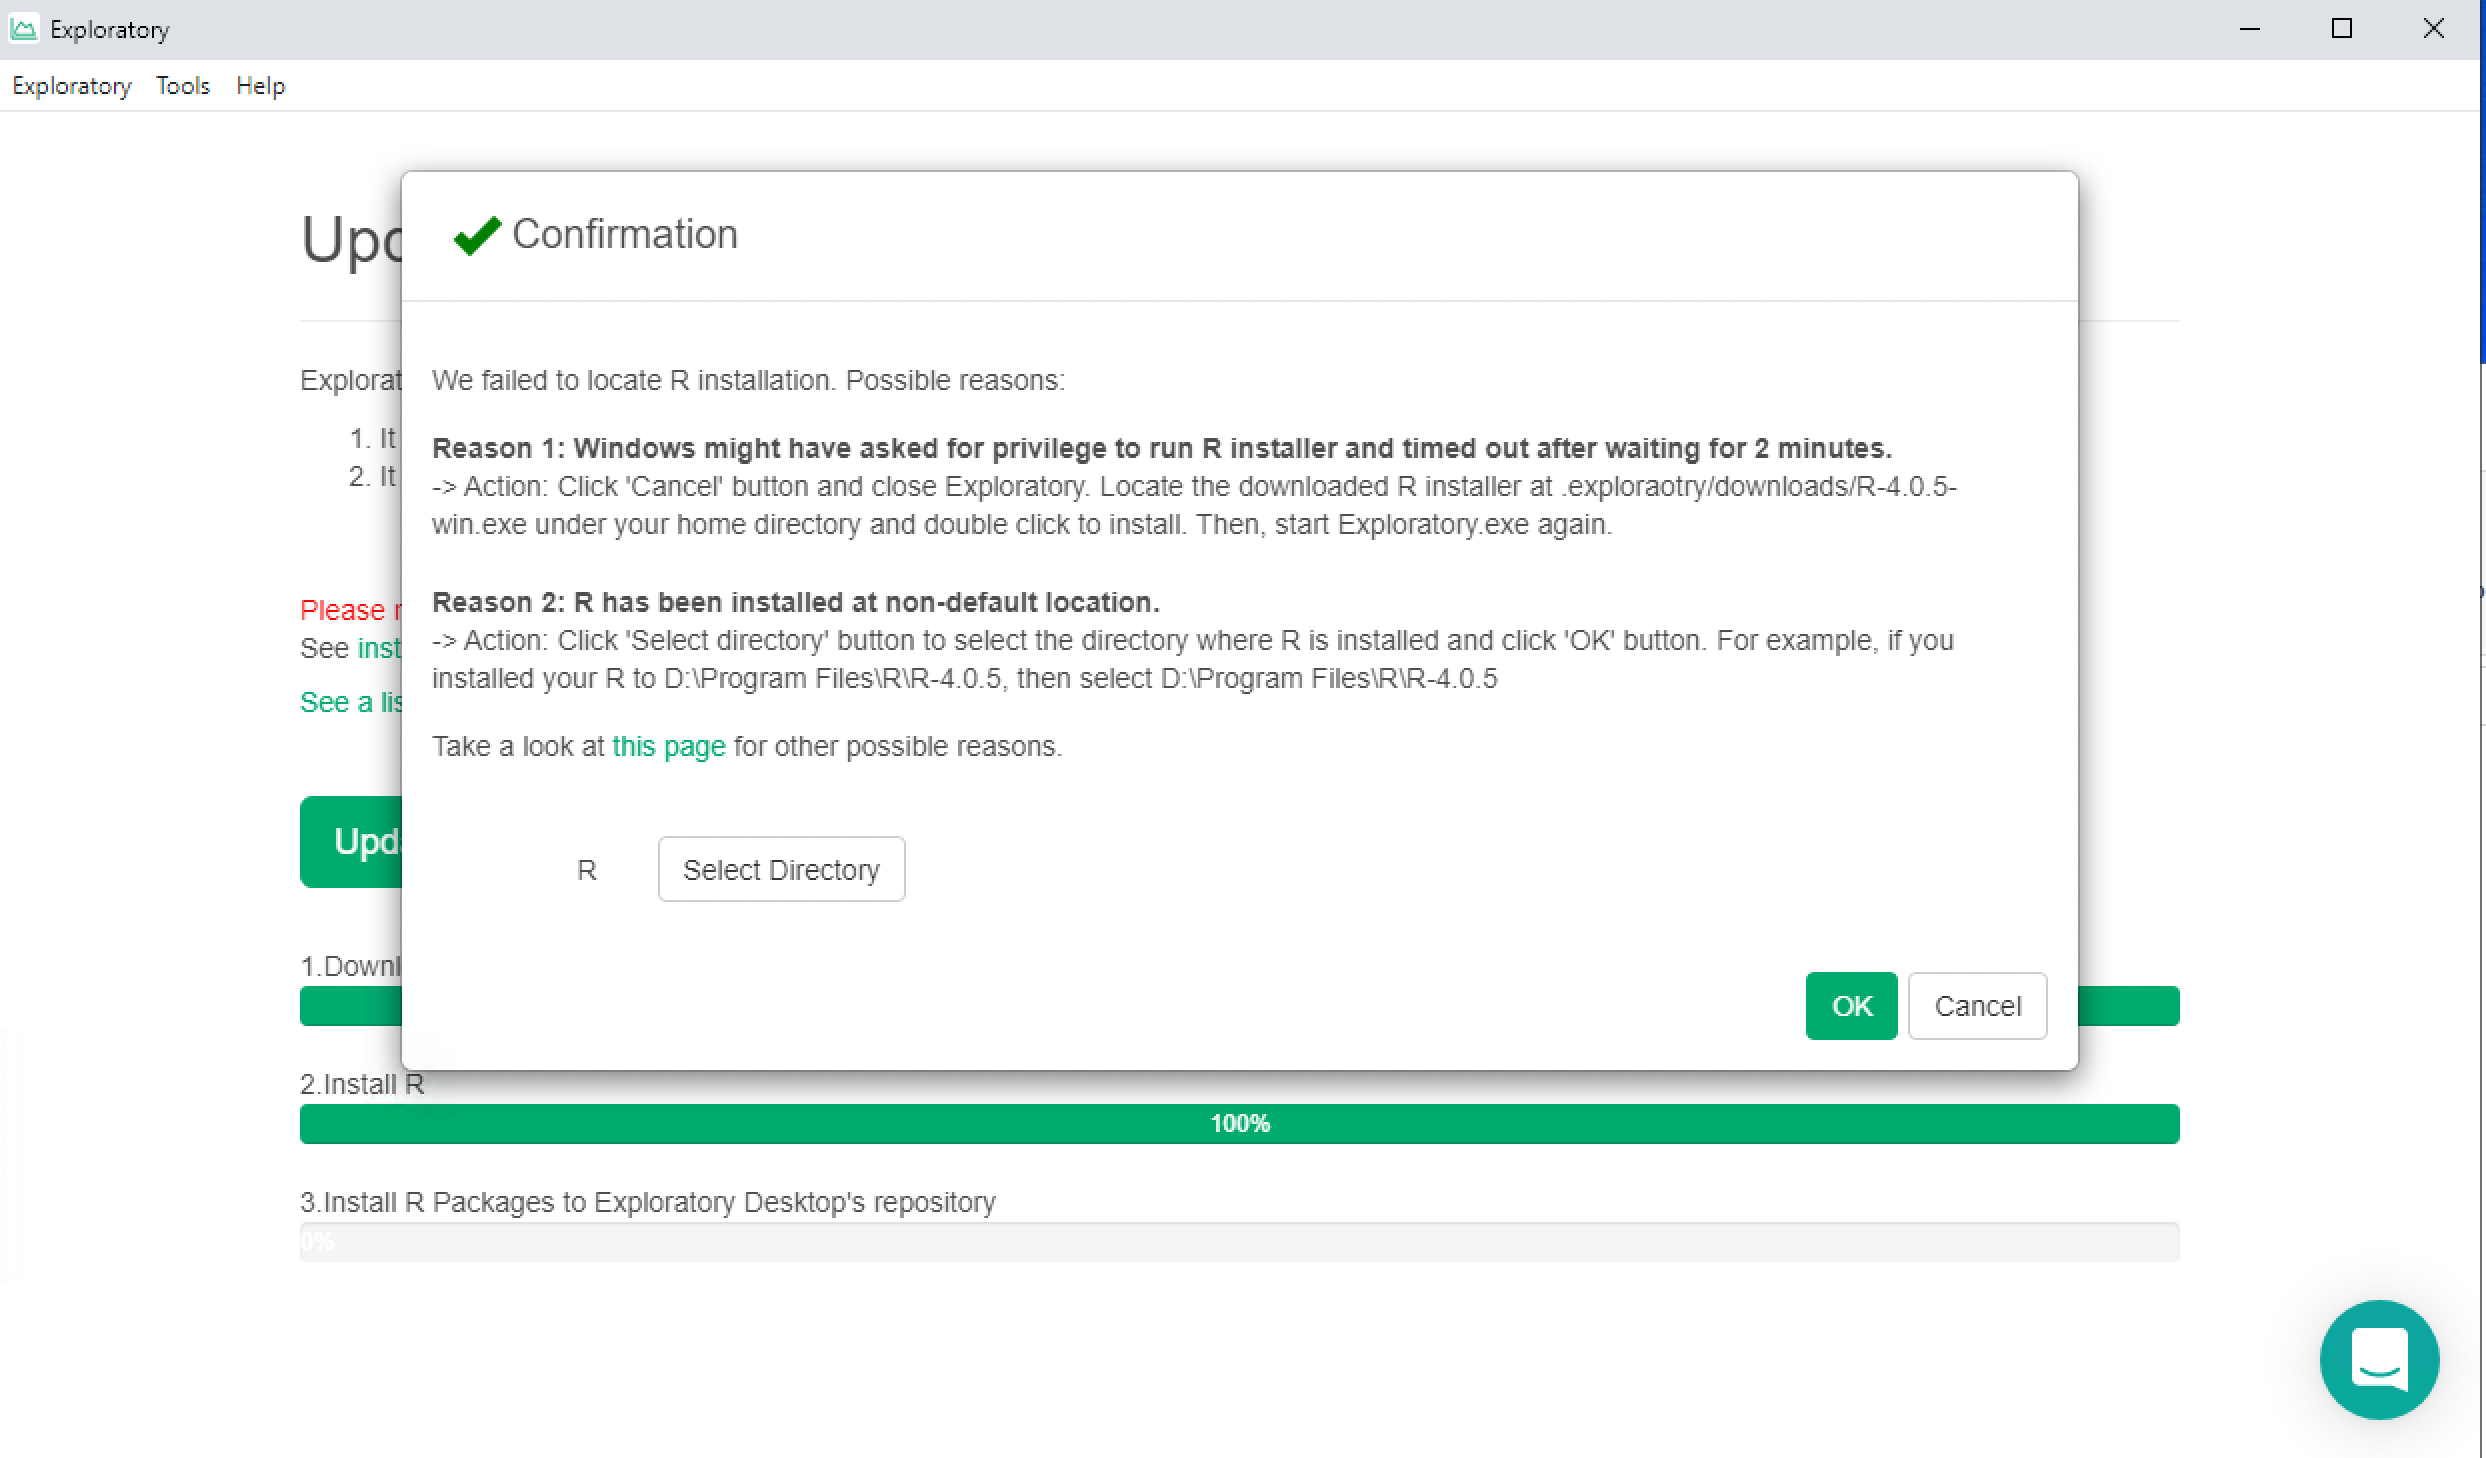Screen dimensions: 2486x1458
Task: Click the green Confirmation checkmark icon
Action: point(477,236)
